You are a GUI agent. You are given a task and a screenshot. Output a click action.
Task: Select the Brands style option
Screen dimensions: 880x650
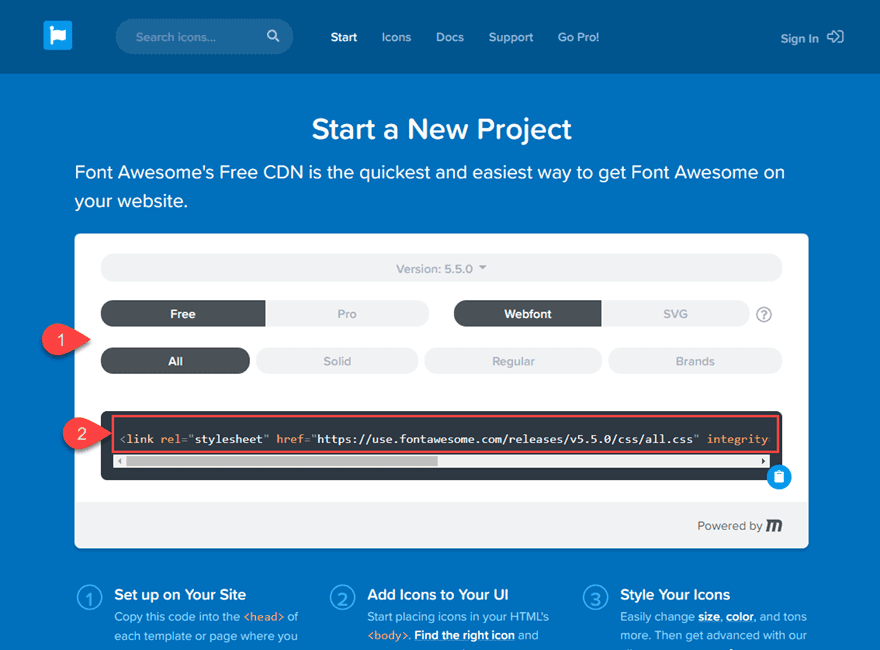tap(695, 361)
